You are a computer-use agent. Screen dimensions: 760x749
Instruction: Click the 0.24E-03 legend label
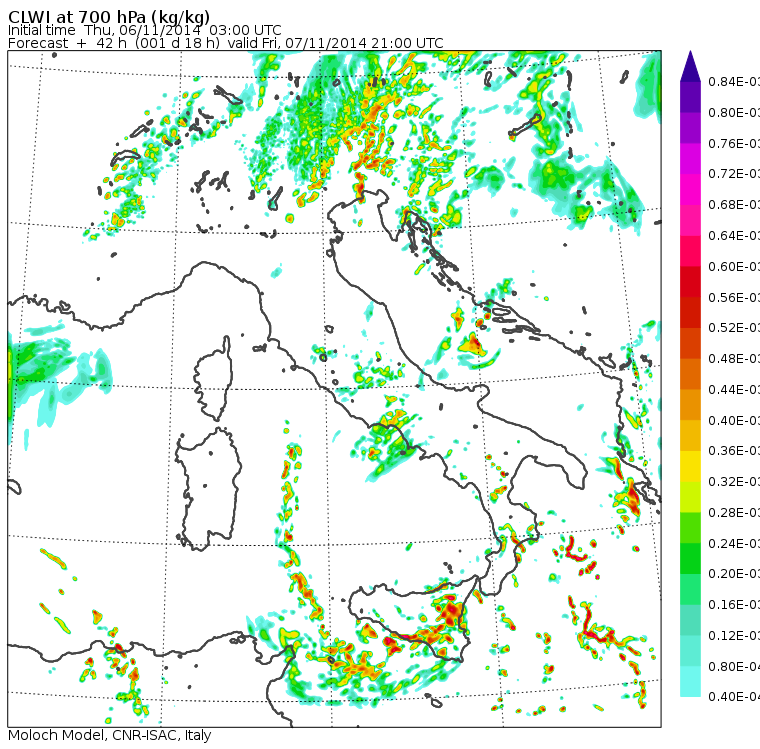[x=734, y=543]
